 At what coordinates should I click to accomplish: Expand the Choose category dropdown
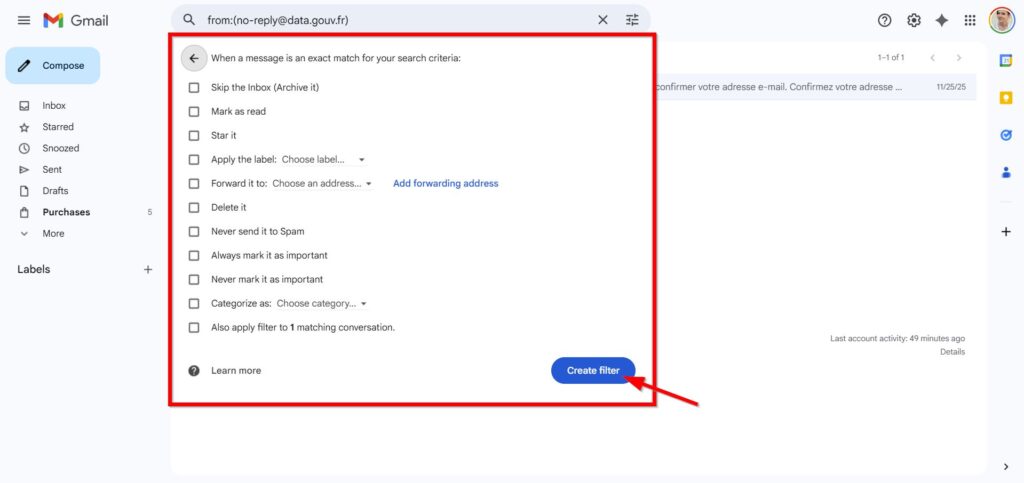click(x=321, y=304)
